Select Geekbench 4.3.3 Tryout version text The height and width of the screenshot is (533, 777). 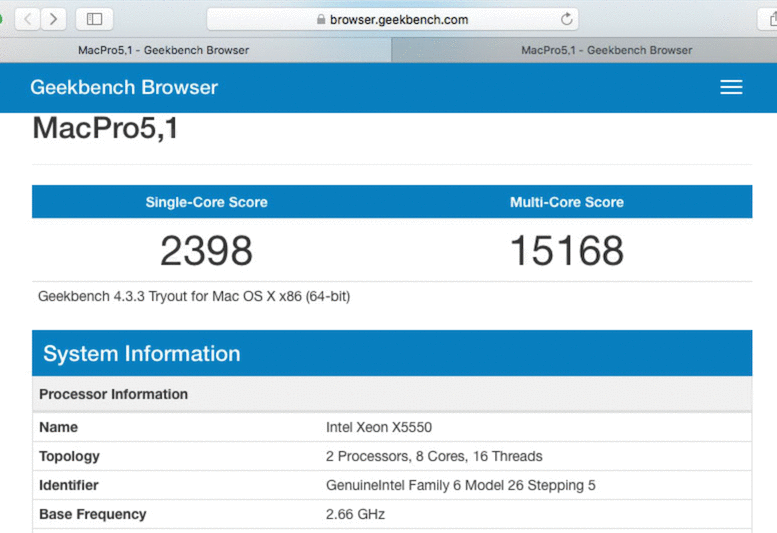(x=194, y=296)
